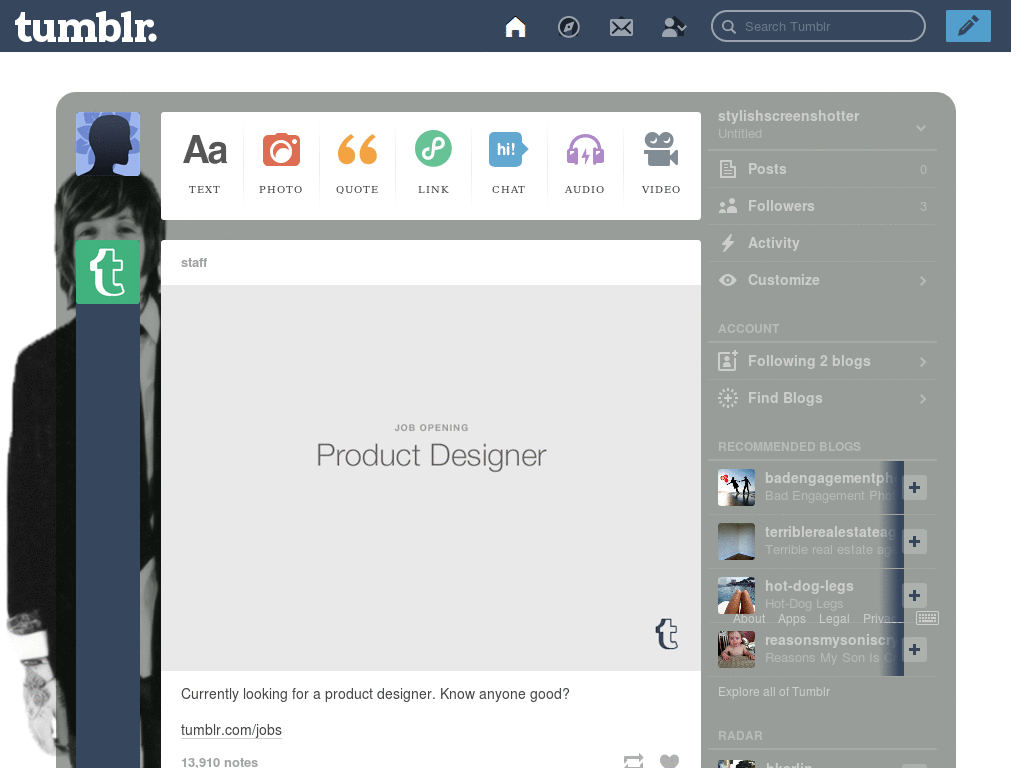Click Explore all of Tumblr

tap(774, 692)
